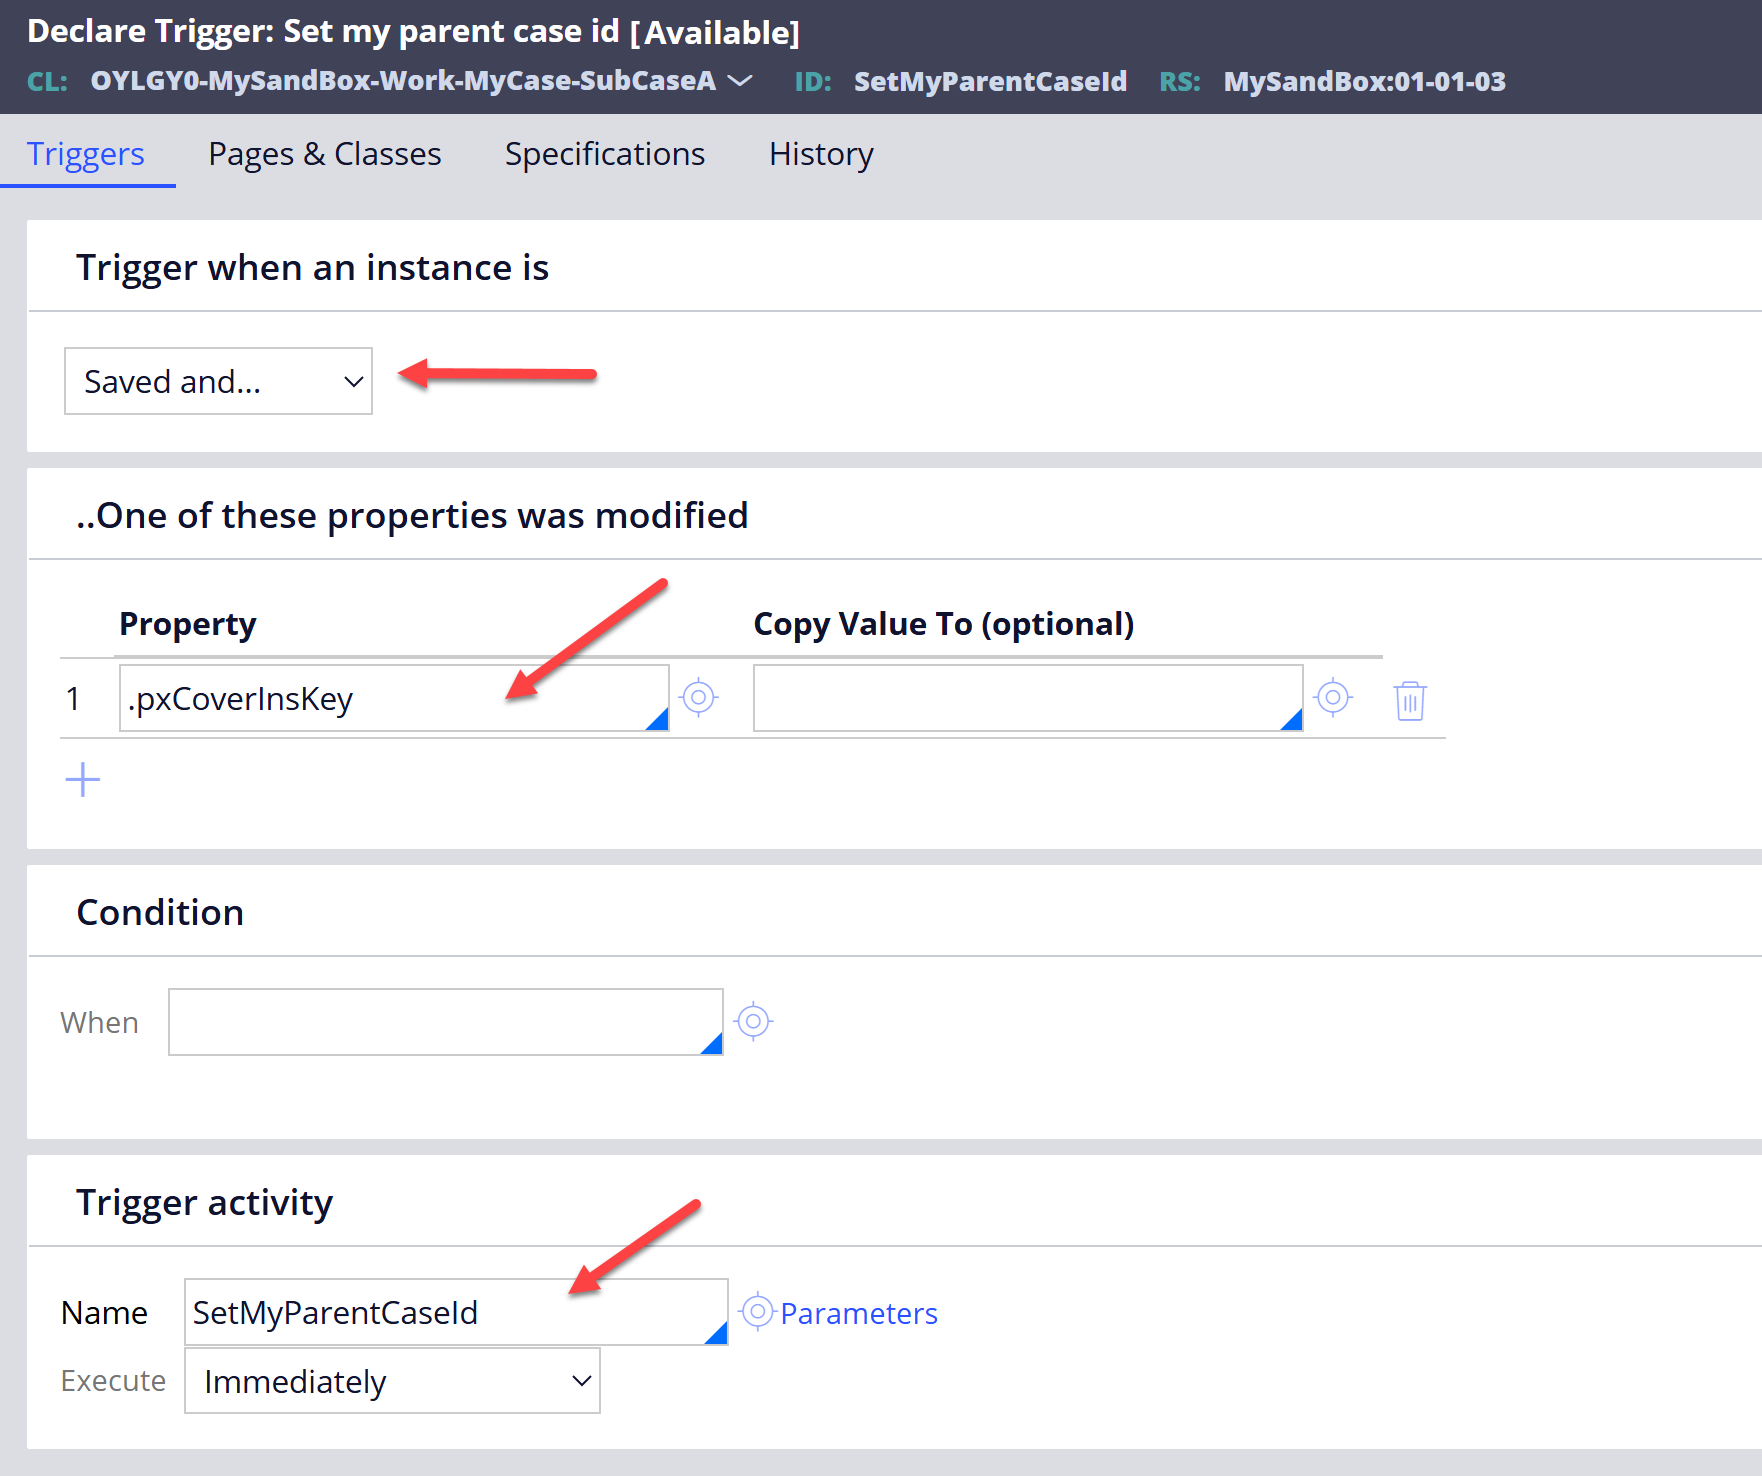Expand the class name chevron in the header

pos(739,81)
